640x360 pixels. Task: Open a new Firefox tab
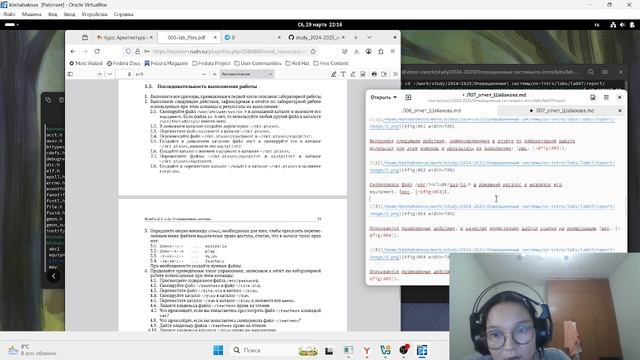356,37
